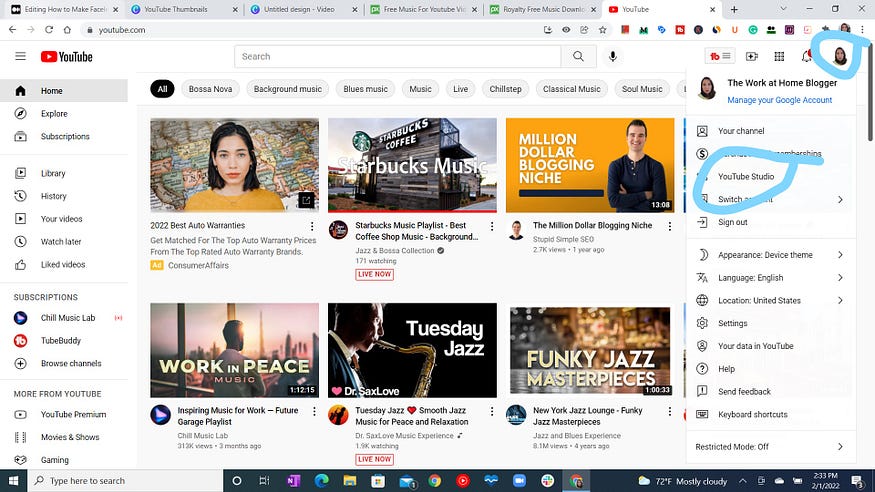Open options for Inspiring Music for Work video
This screenshot has width=875, height=492.
(314, 411)
